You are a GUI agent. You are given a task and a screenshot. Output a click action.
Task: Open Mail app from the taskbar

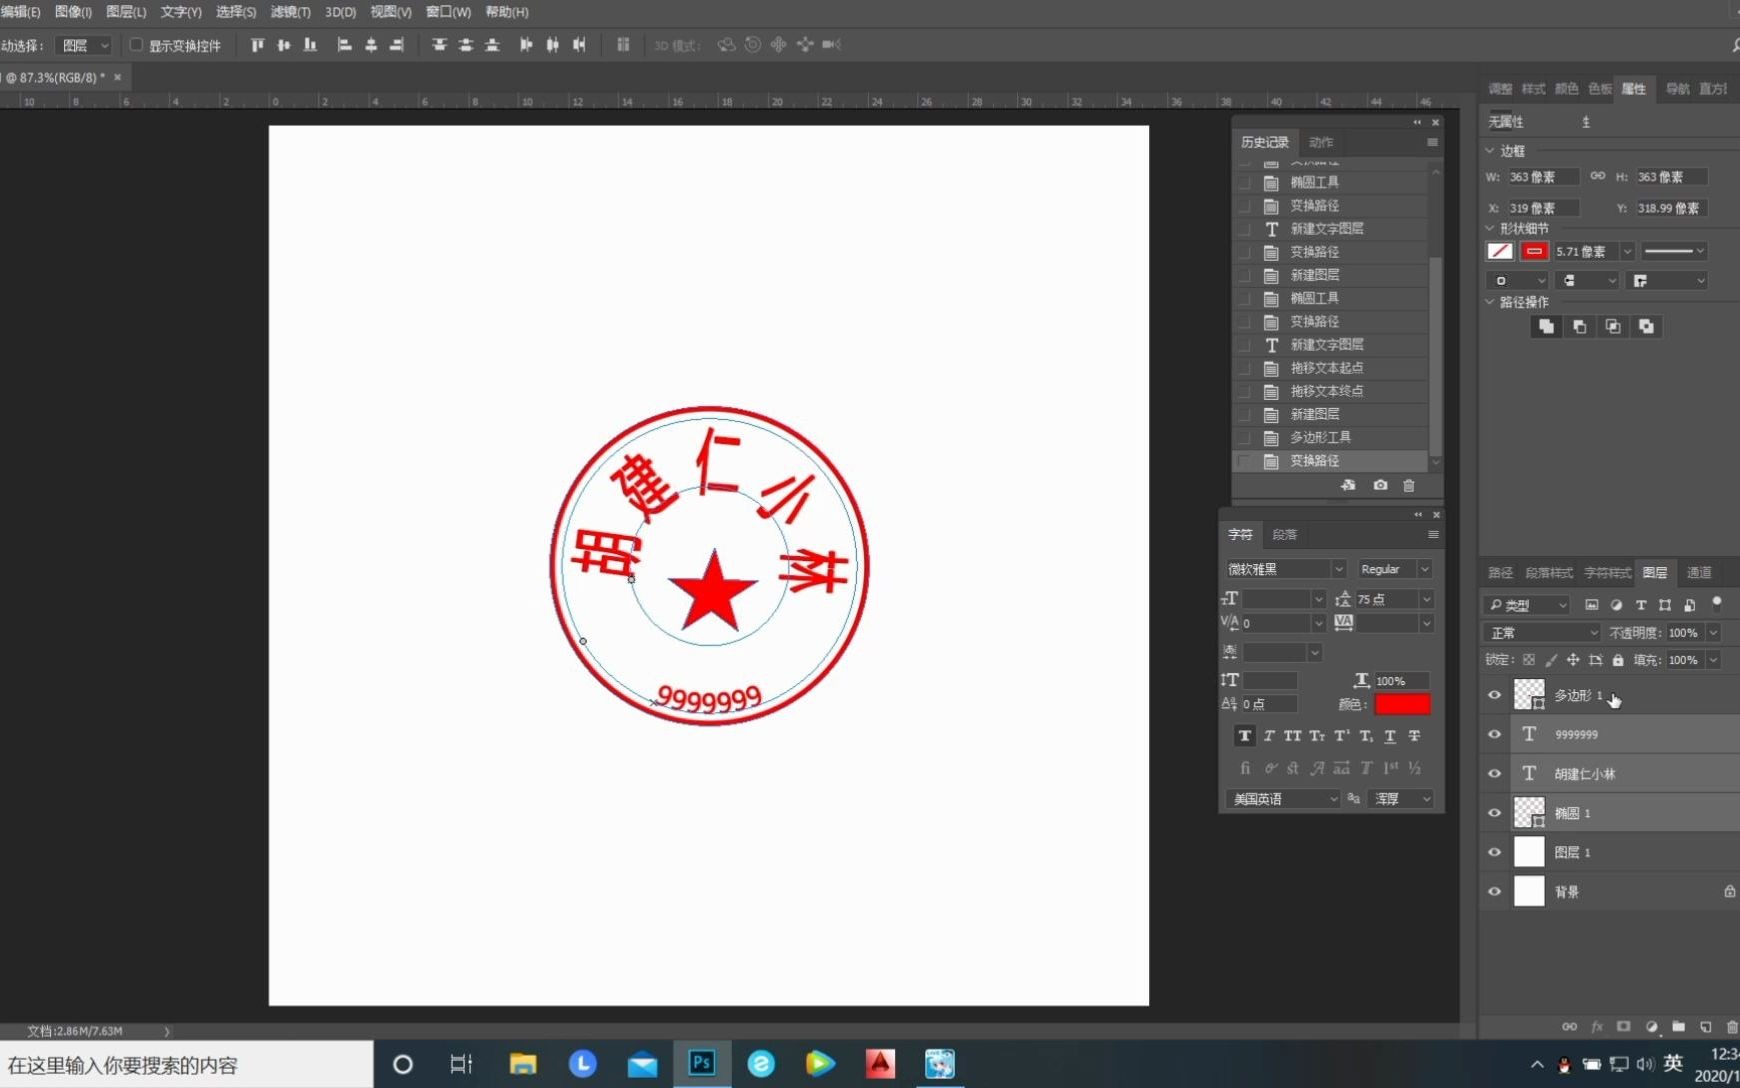pos(642,1063)
